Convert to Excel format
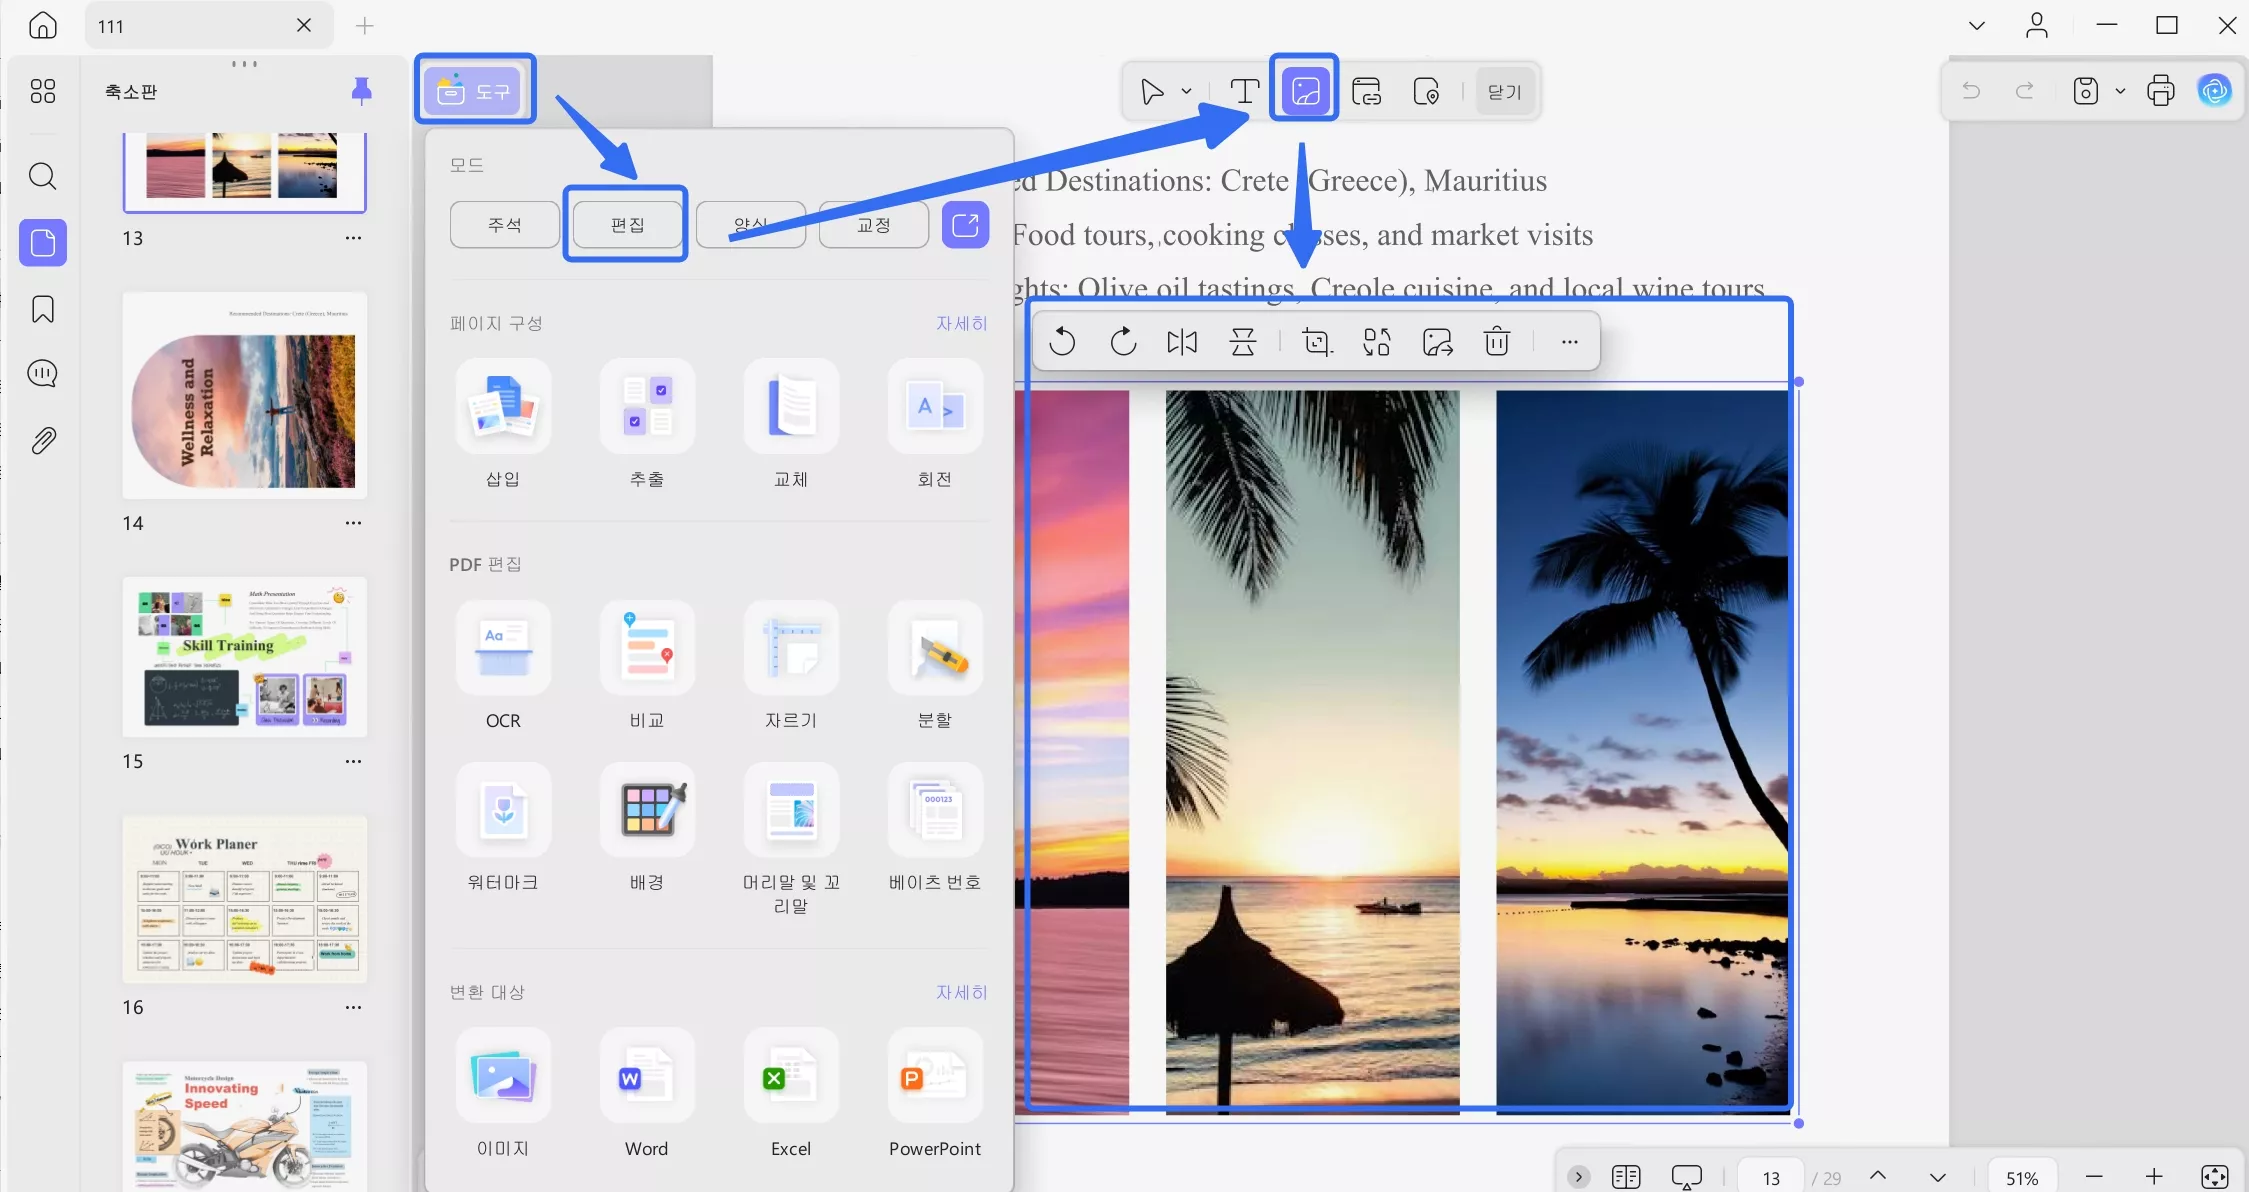 click(791, 1094)
